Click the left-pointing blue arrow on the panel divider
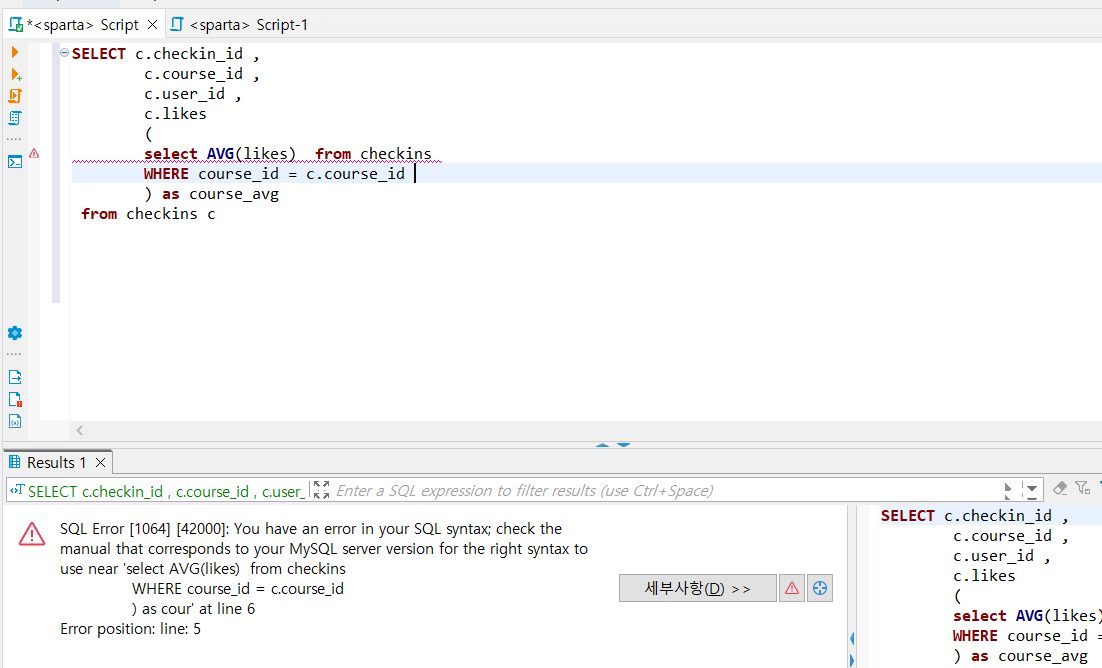The height and width of the screenshot is (668, 1102). [852, 638]
